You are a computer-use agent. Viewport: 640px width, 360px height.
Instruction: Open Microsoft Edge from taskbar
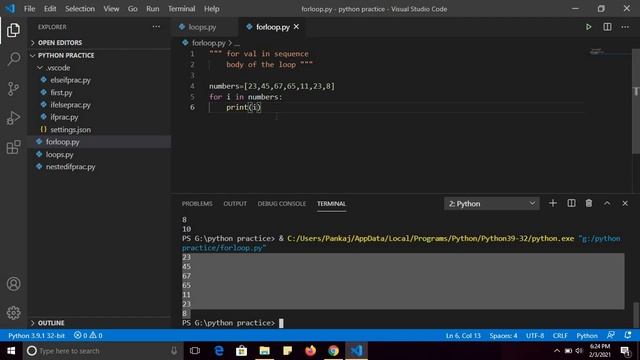(219, 351)
